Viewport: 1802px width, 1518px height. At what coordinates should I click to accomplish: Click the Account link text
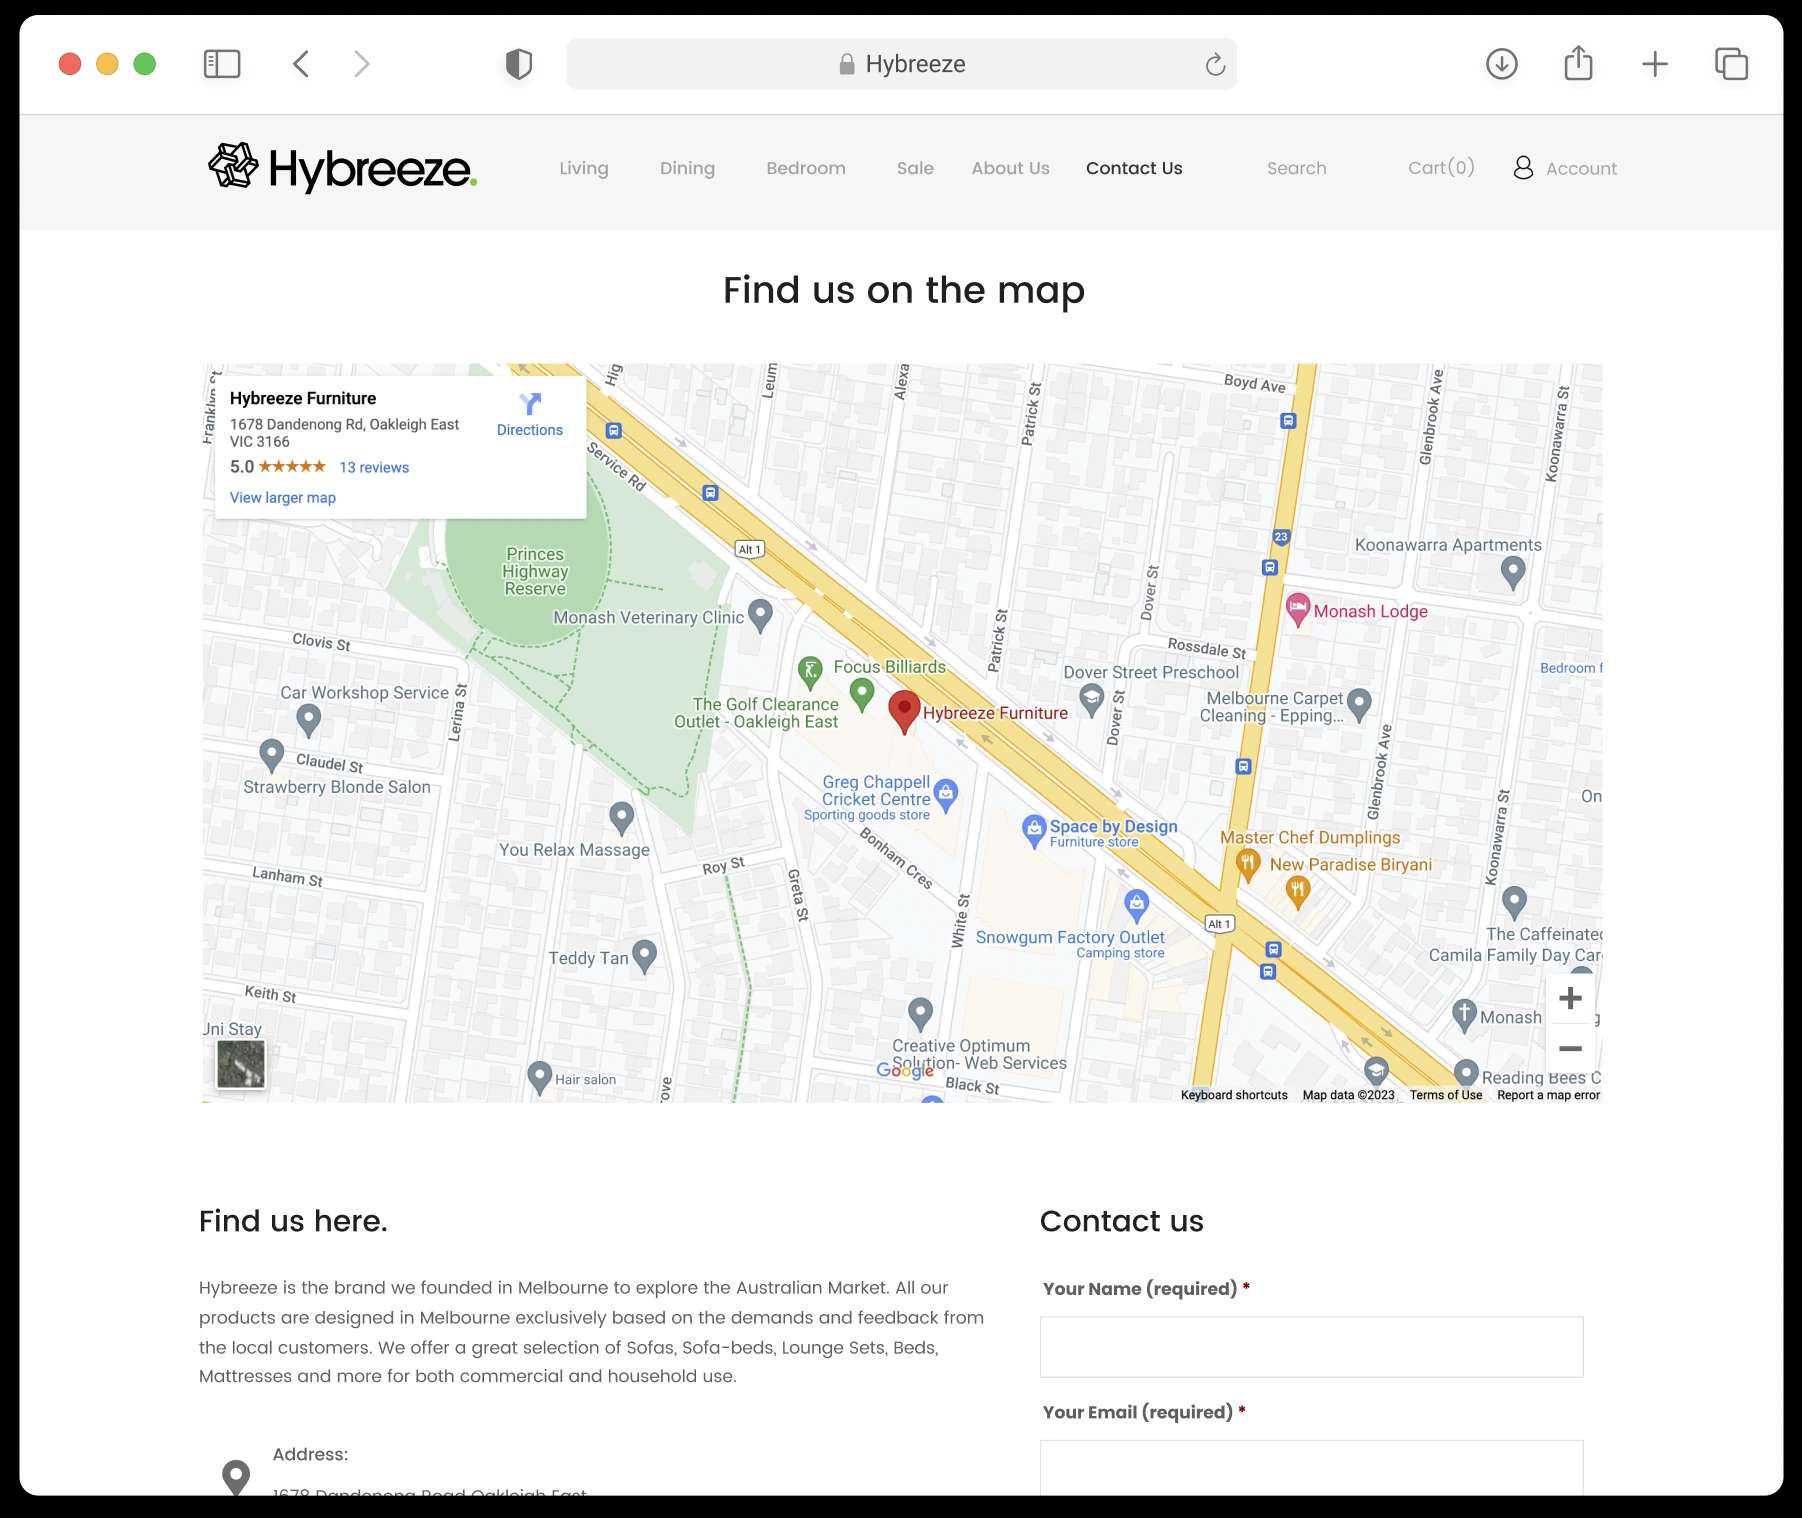pos(1581,168)
